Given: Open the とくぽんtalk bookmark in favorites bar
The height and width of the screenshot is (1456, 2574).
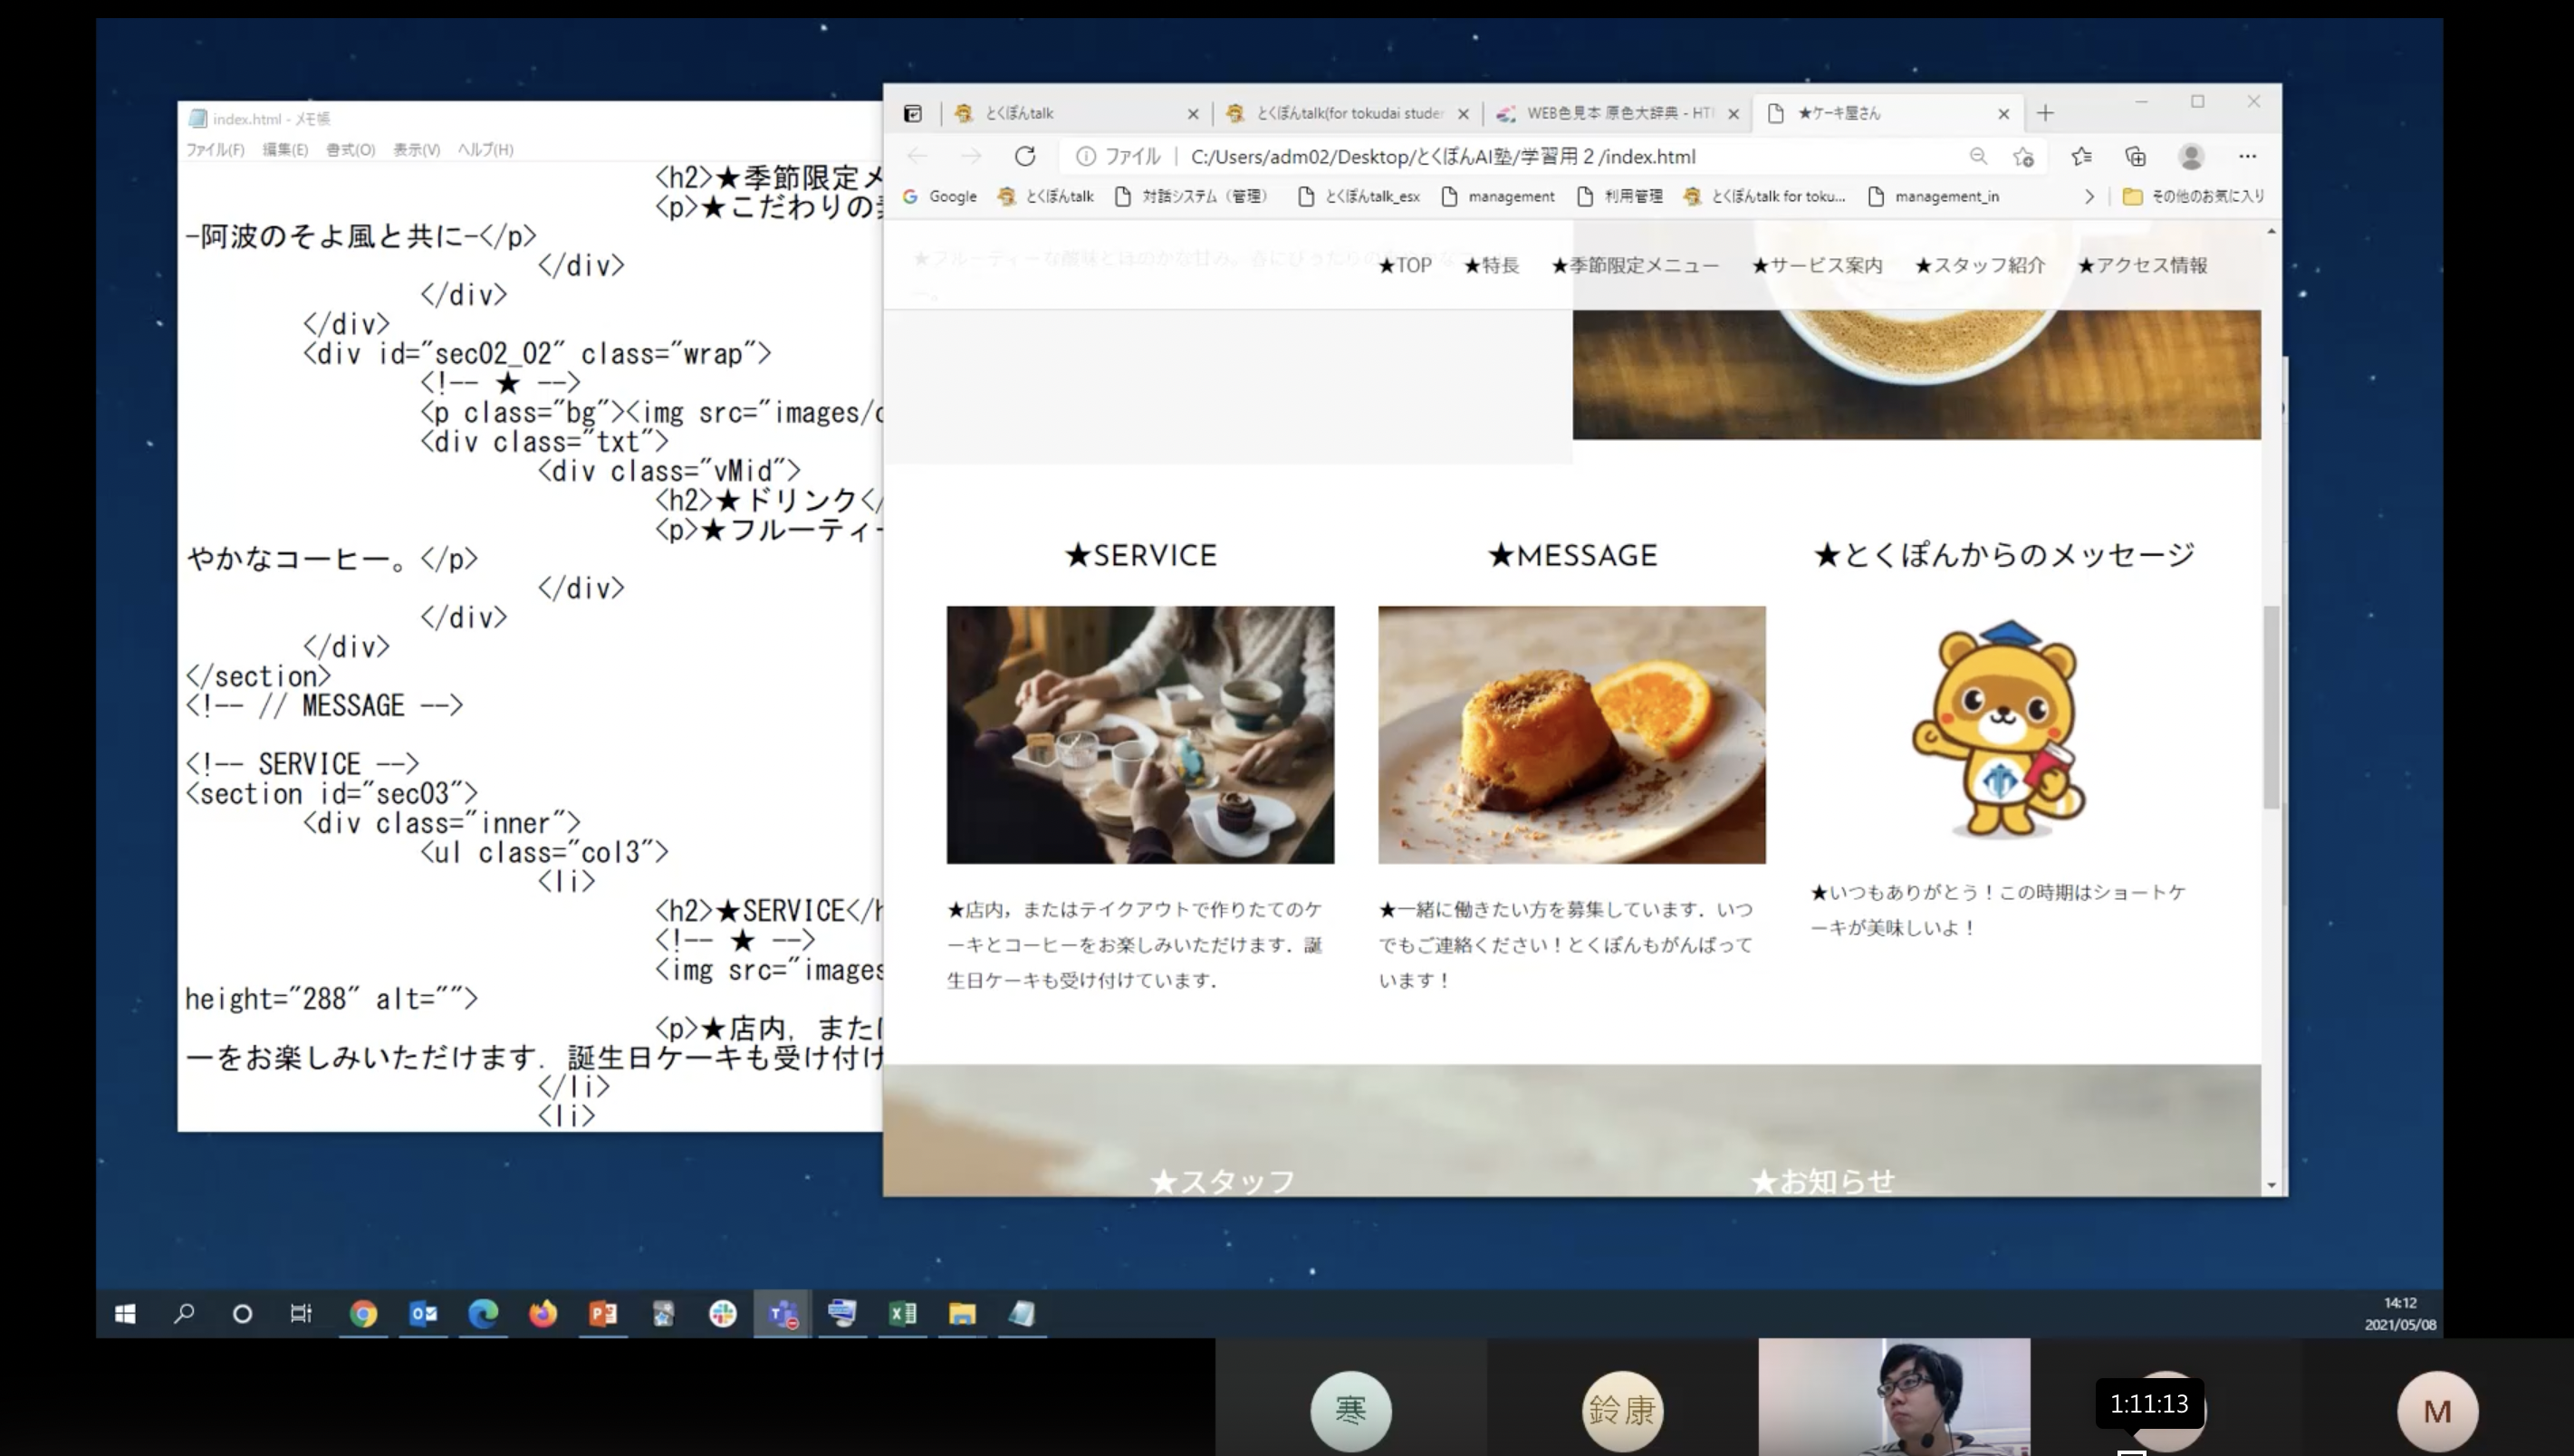Looking at the screenshot, I should click(1045, 196).
